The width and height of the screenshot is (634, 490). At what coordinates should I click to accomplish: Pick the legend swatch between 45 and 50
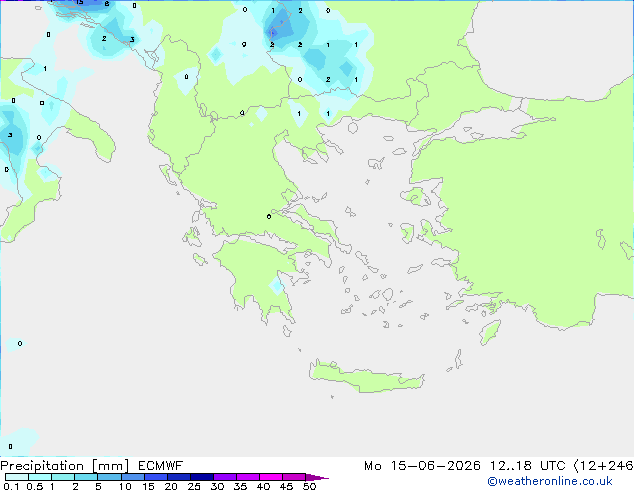tap(294, 477)
